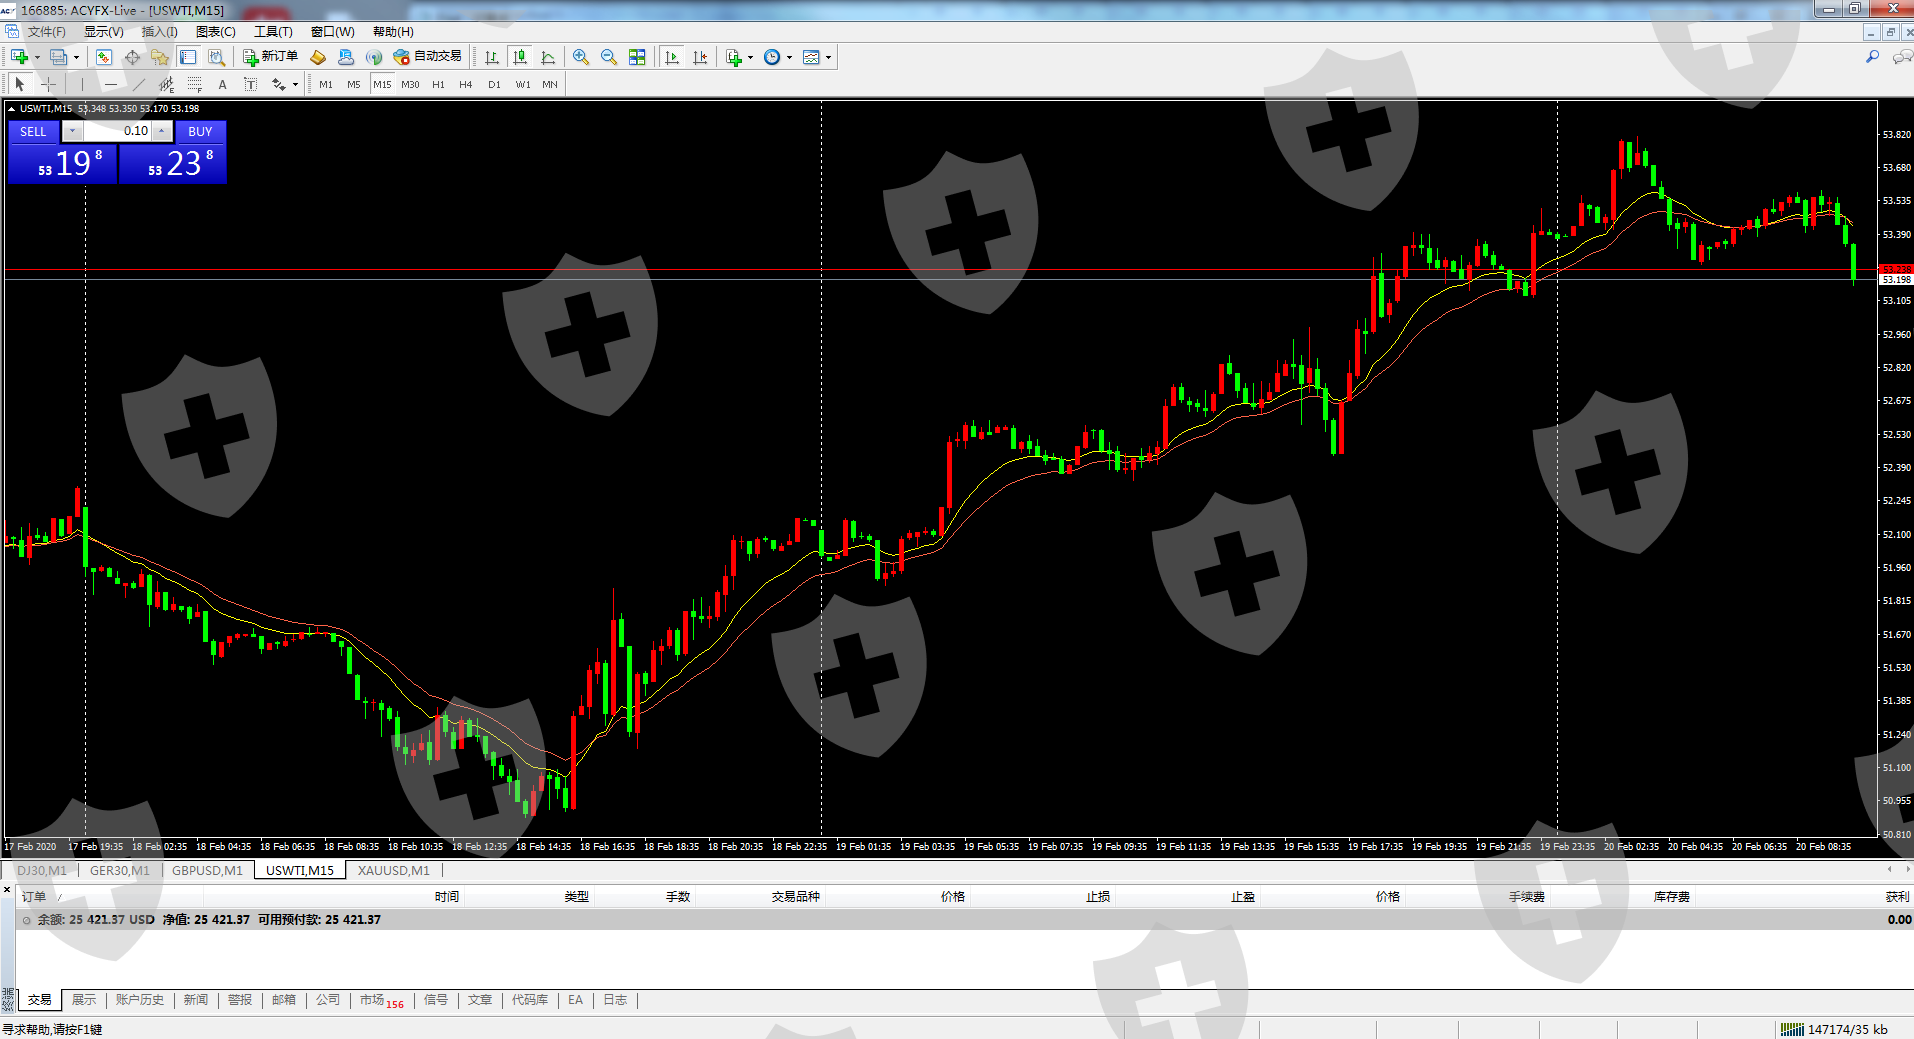
Task: Select the draw trendline tool
Action: tap(139, 84)
